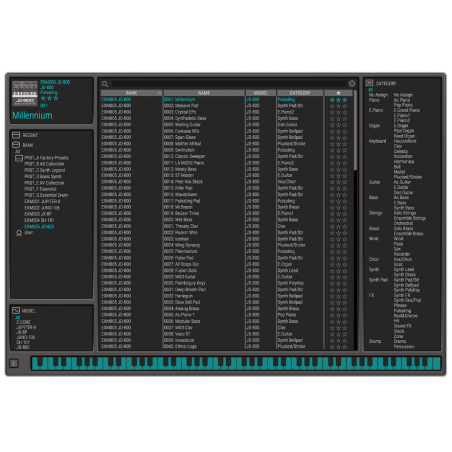452x452 pixels.
Task: Select the Organ main category group
Action: click(374, 126)
